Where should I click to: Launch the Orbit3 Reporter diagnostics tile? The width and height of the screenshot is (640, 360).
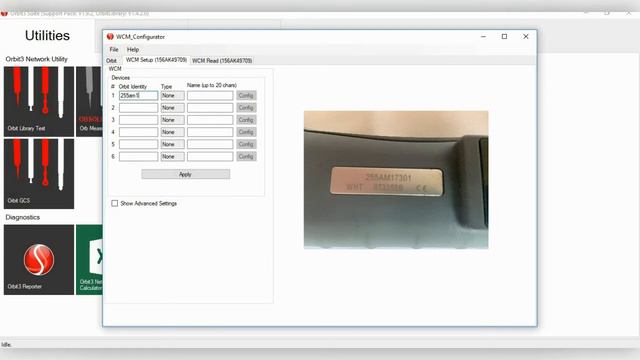pos(39,260)
